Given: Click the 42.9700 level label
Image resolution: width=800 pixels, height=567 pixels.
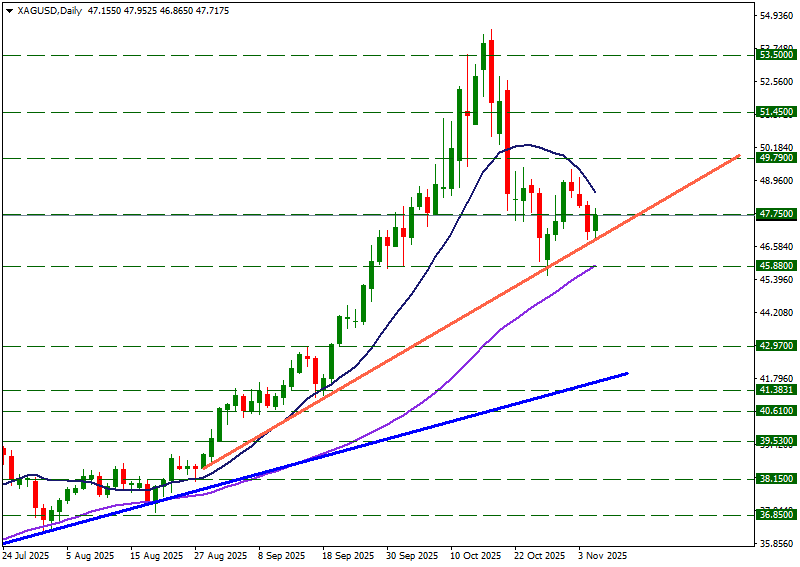Looking at the screenshot, I should [x=776, y=346].
